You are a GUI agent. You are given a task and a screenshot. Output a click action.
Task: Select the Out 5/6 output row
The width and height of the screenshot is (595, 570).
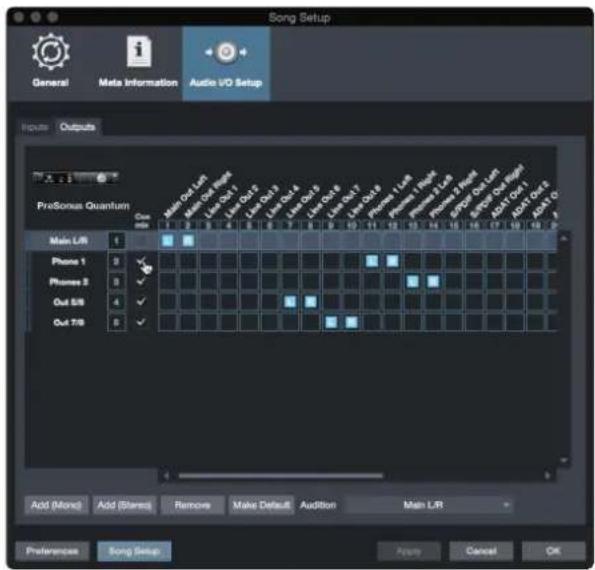point(69,302)
